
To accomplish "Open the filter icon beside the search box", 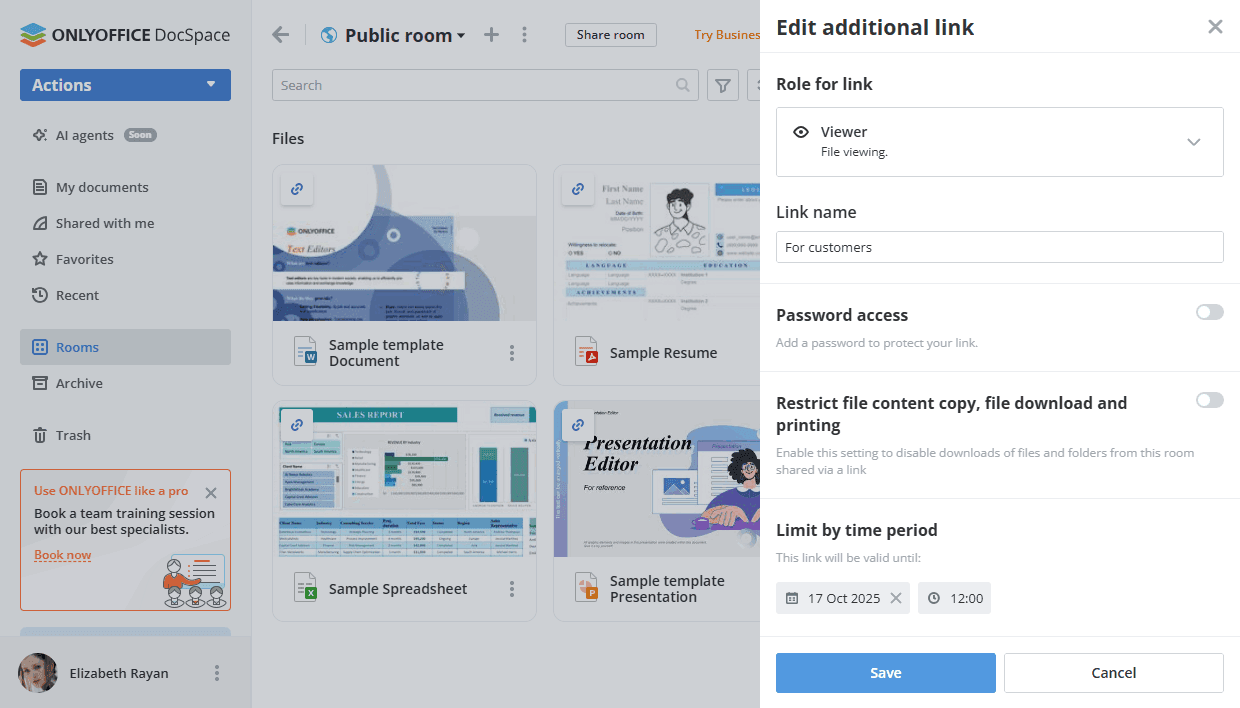I will (x=723, y=86).
